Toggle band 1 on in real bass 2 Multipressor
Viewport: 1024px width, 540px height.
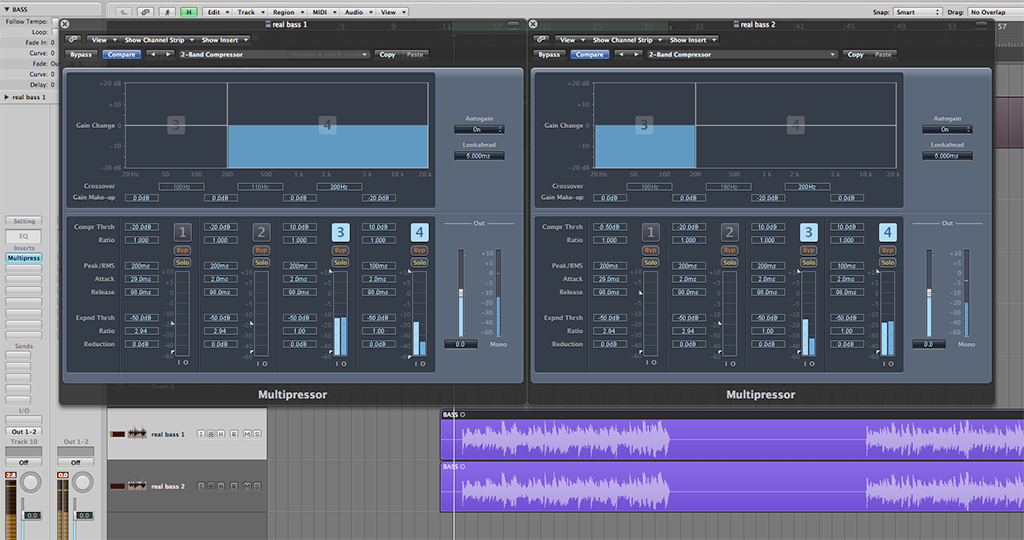(x=650, y=232)
